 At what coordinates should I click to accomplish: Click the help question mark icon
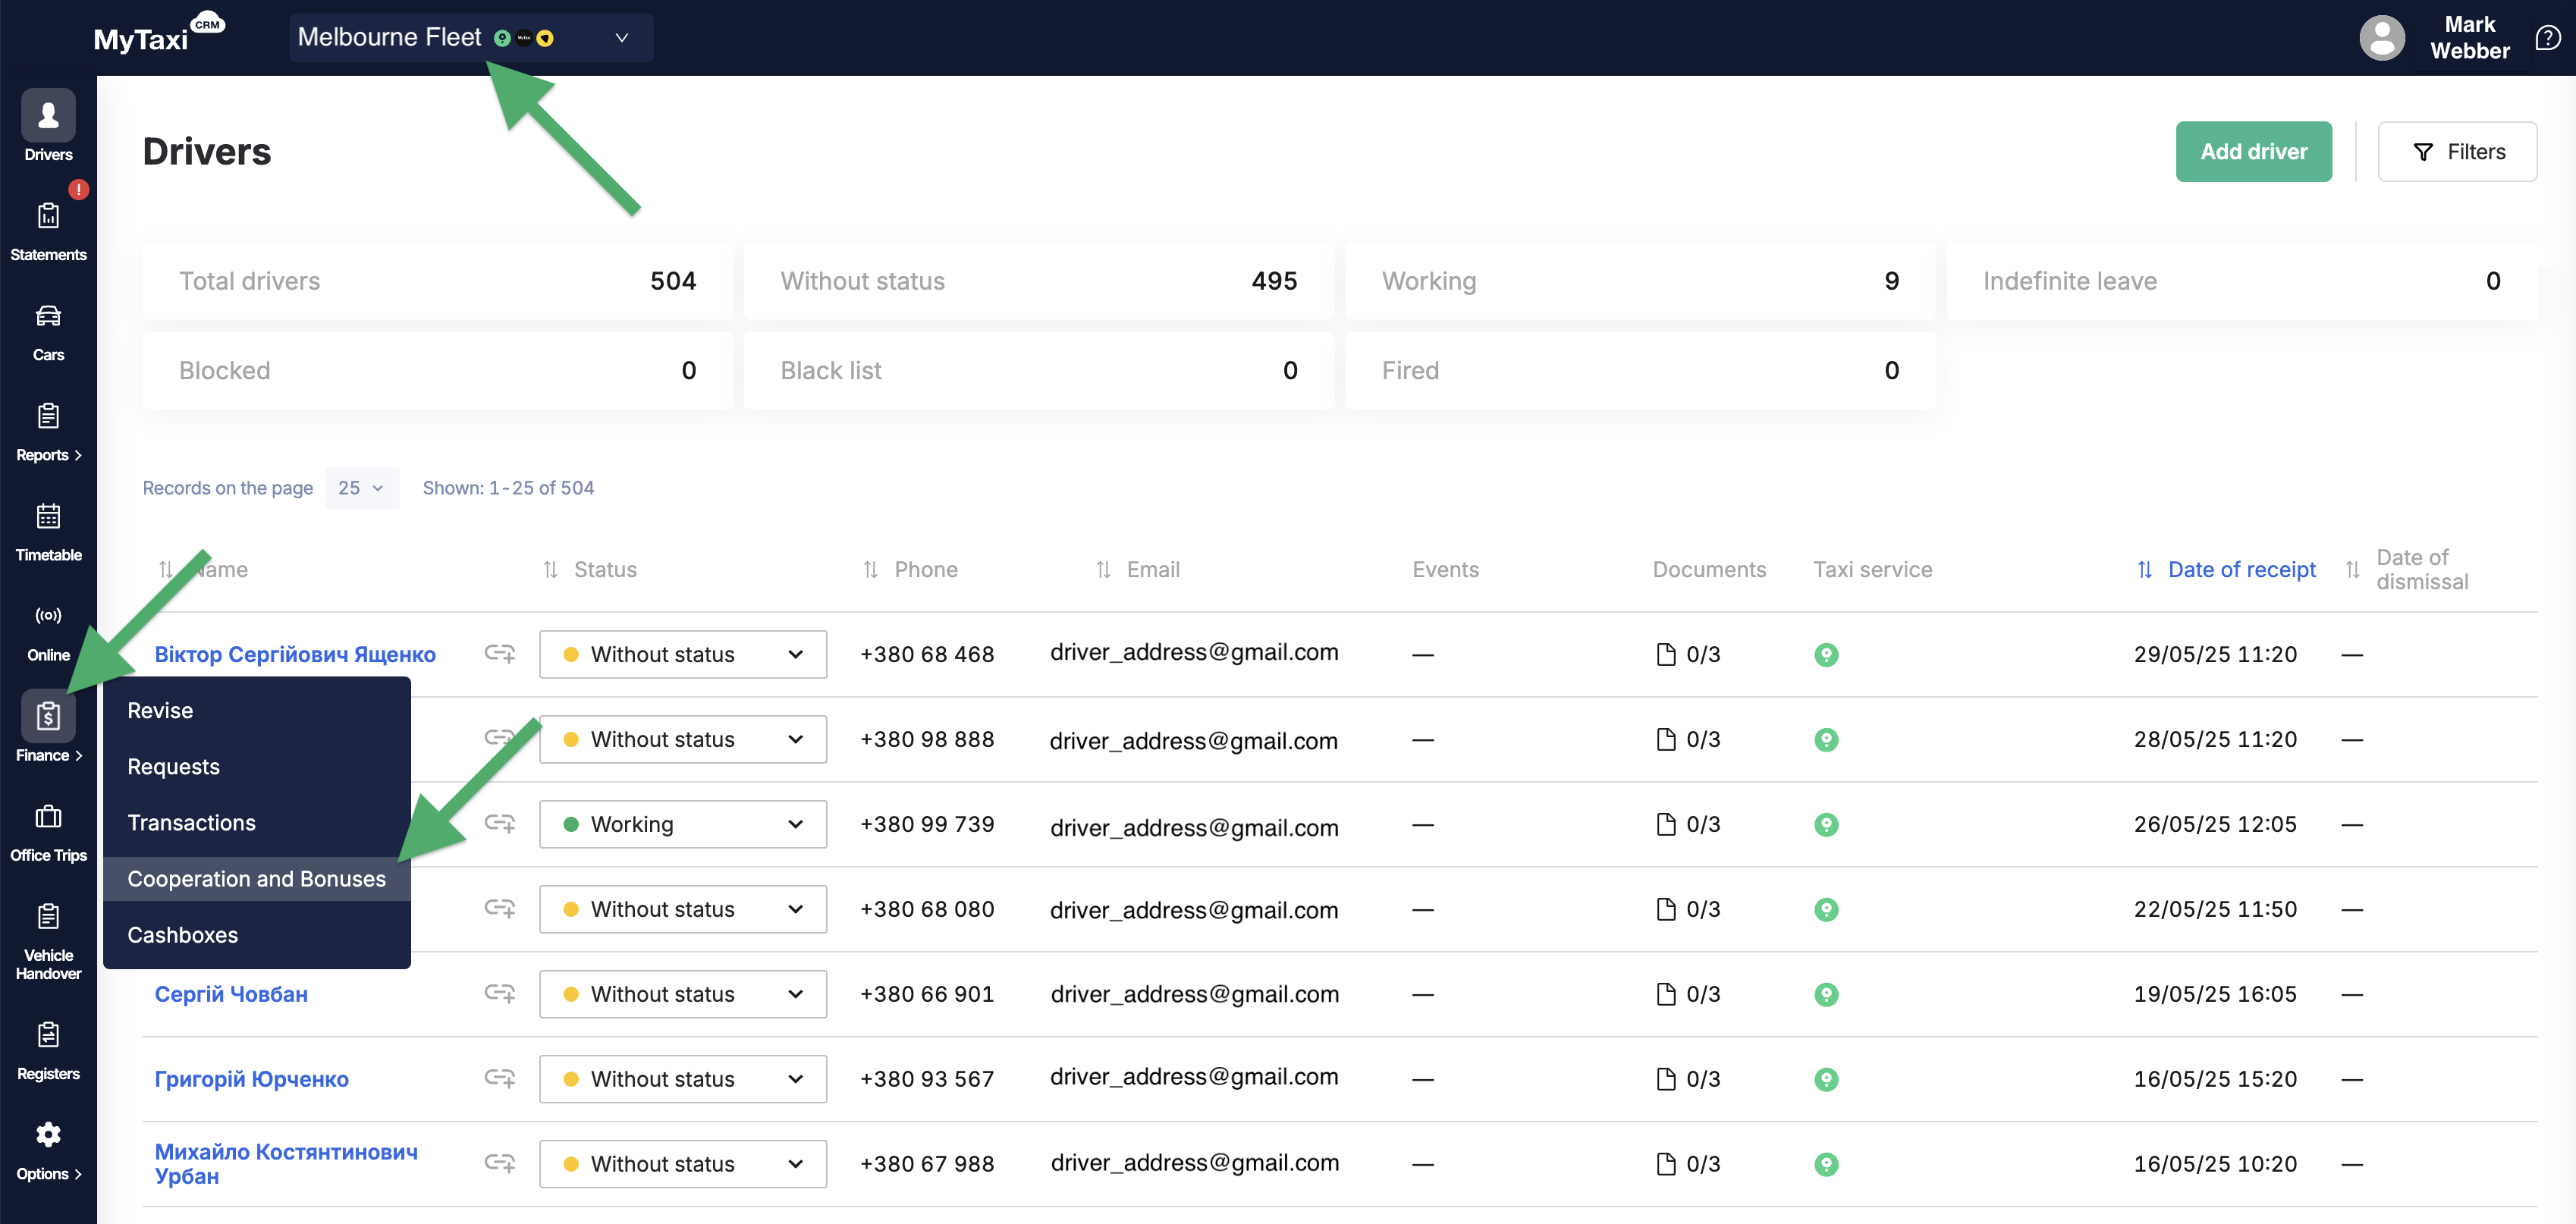(x=2547, y=38)
